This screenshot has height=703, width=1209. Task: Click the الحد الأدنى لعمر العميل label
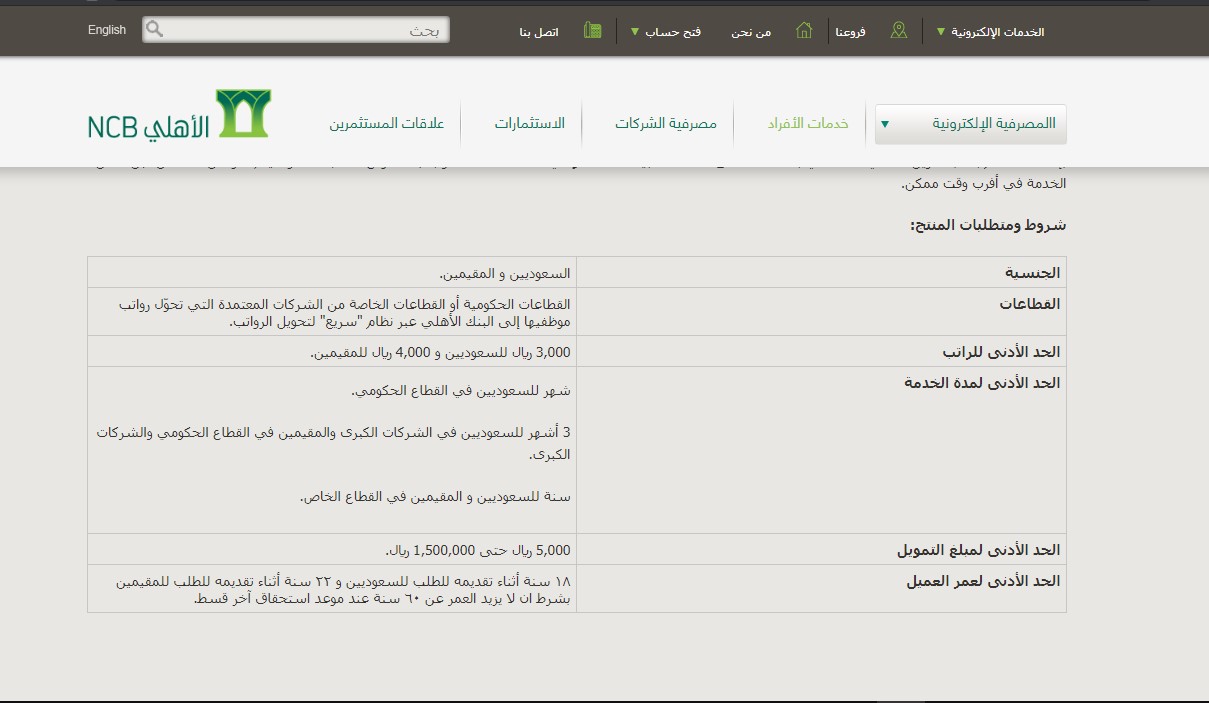984,581
